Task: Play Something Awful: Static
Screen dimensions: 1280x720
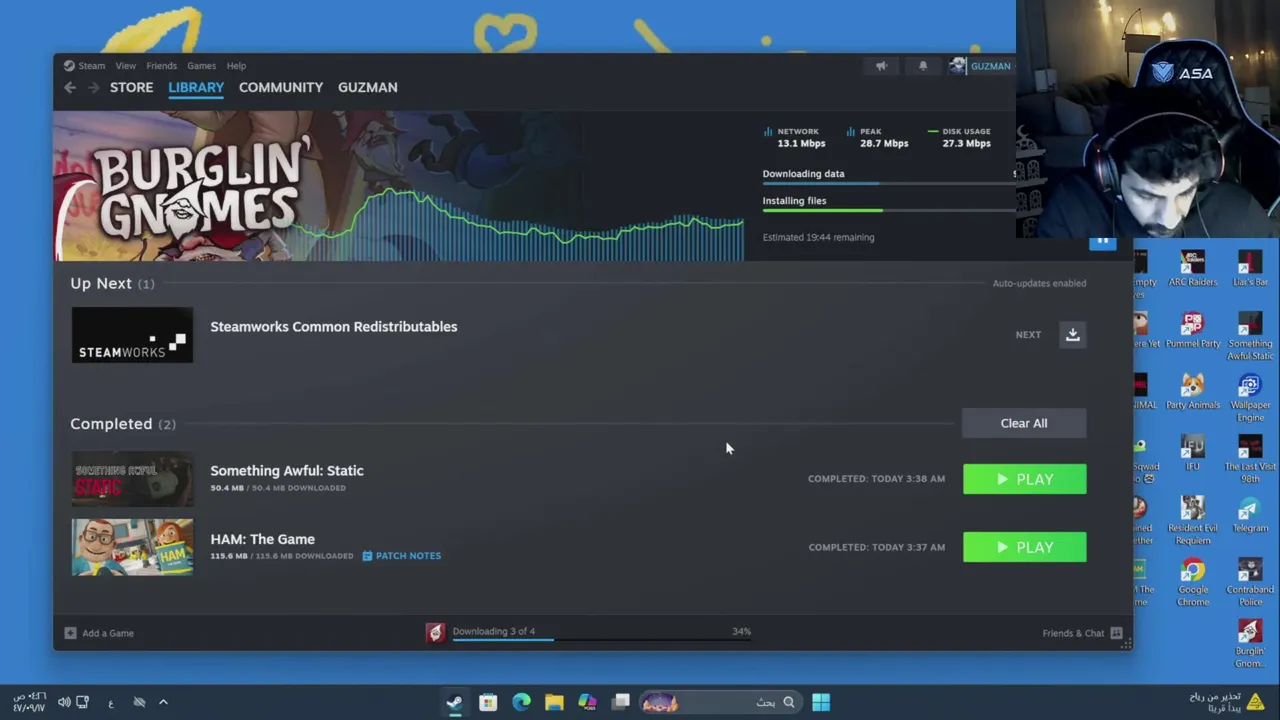Action: (x=1024, y=479)
